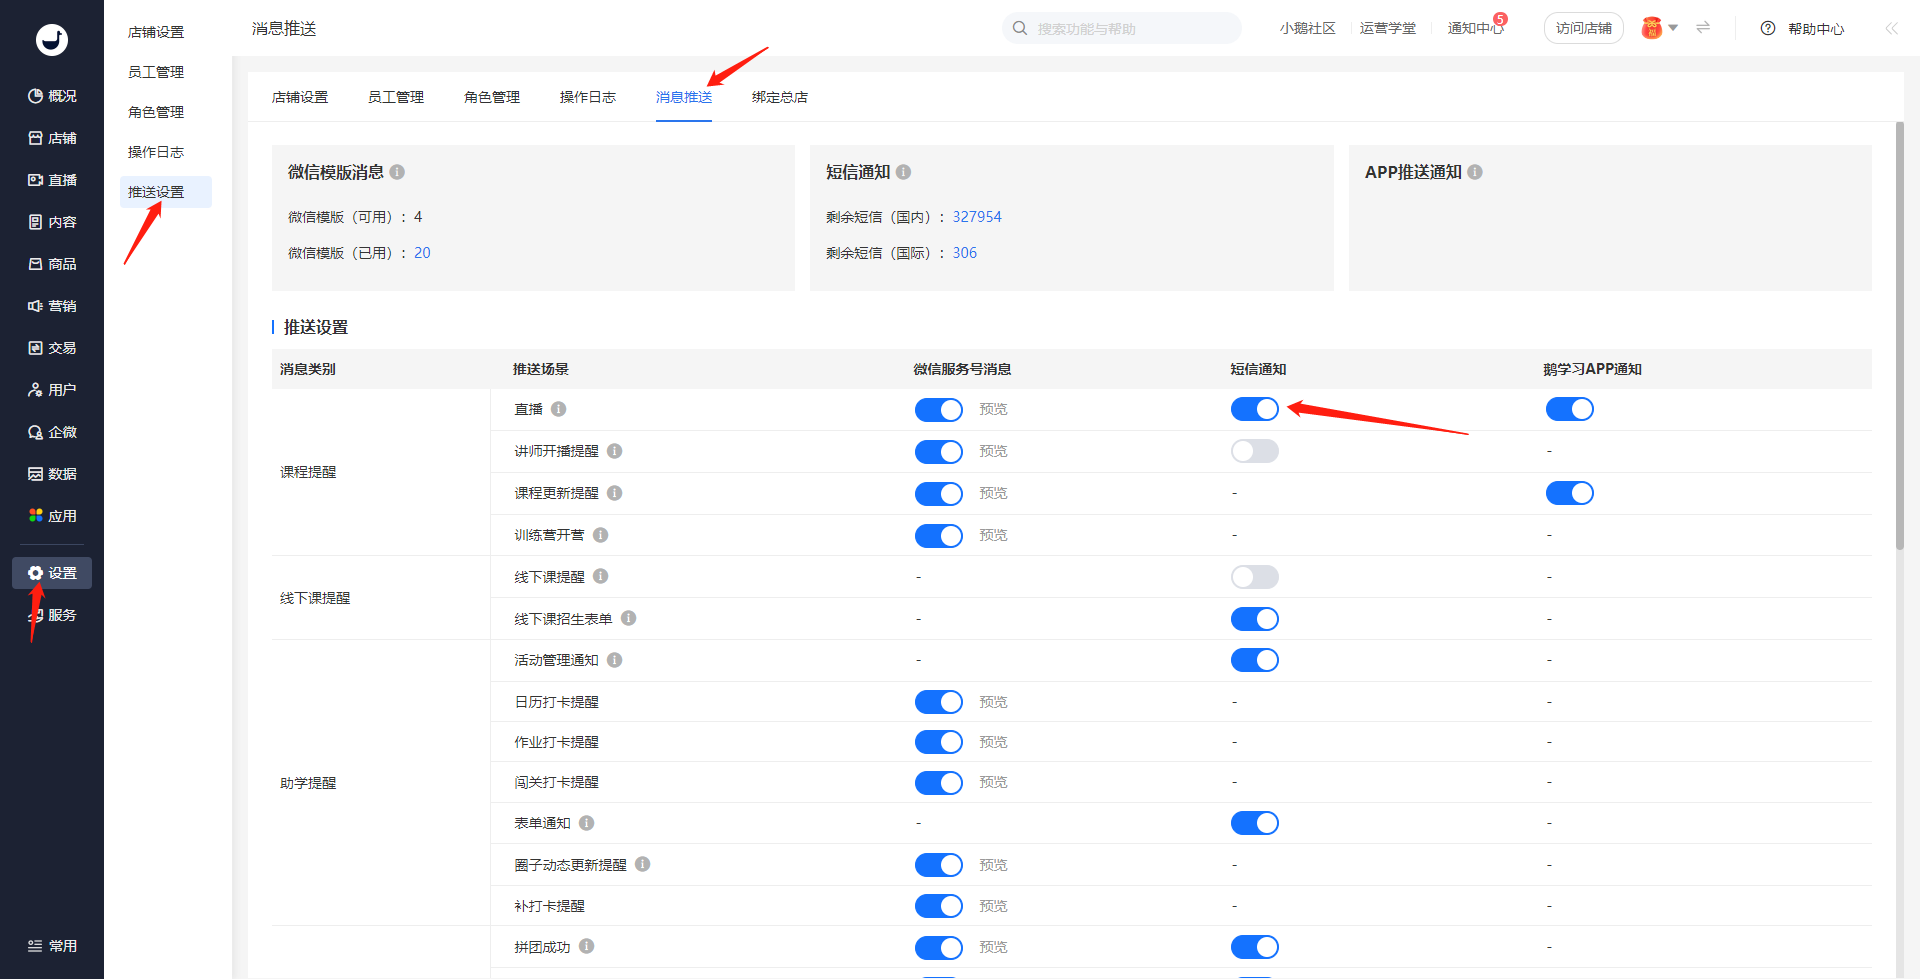The width and height of the screenshot is (1920, 979).
Task: Open the 交易 transactions section
Action: [x=52, y=348]
